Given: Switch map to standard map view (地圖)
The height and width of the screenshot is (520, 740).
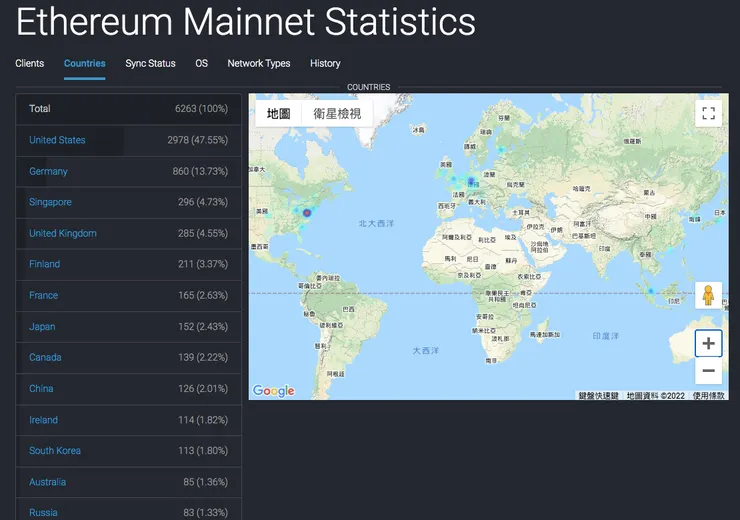Looking at the screenshot, I should pyautogui.click(x=279, y=114).
